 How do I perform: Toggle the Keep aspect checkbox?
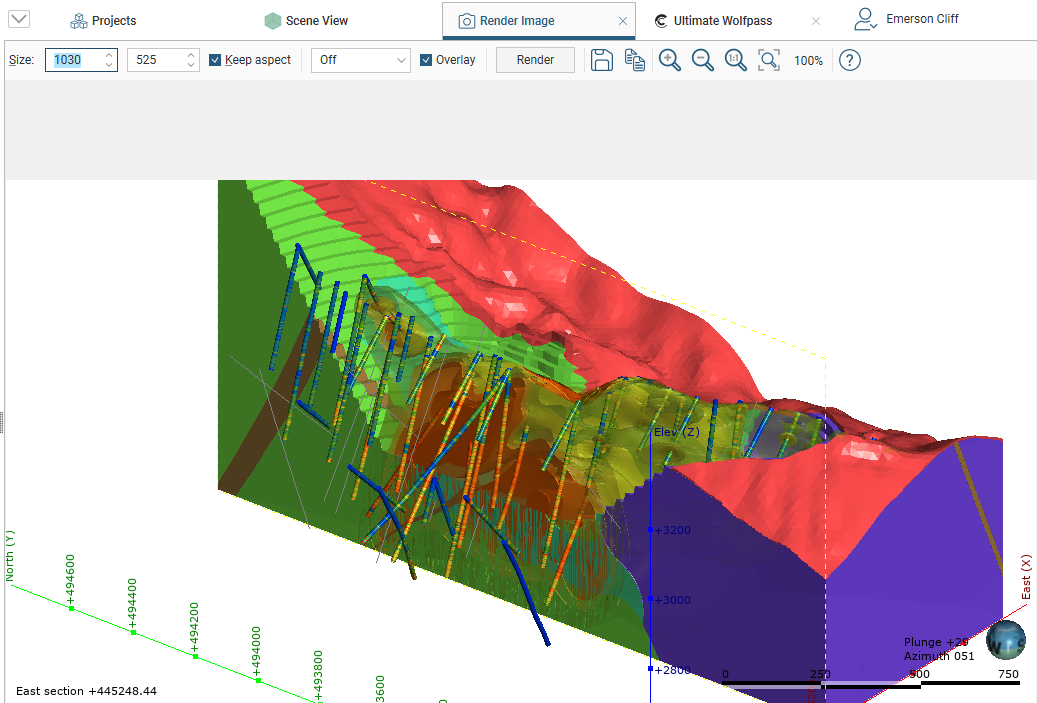coord(215,60)
